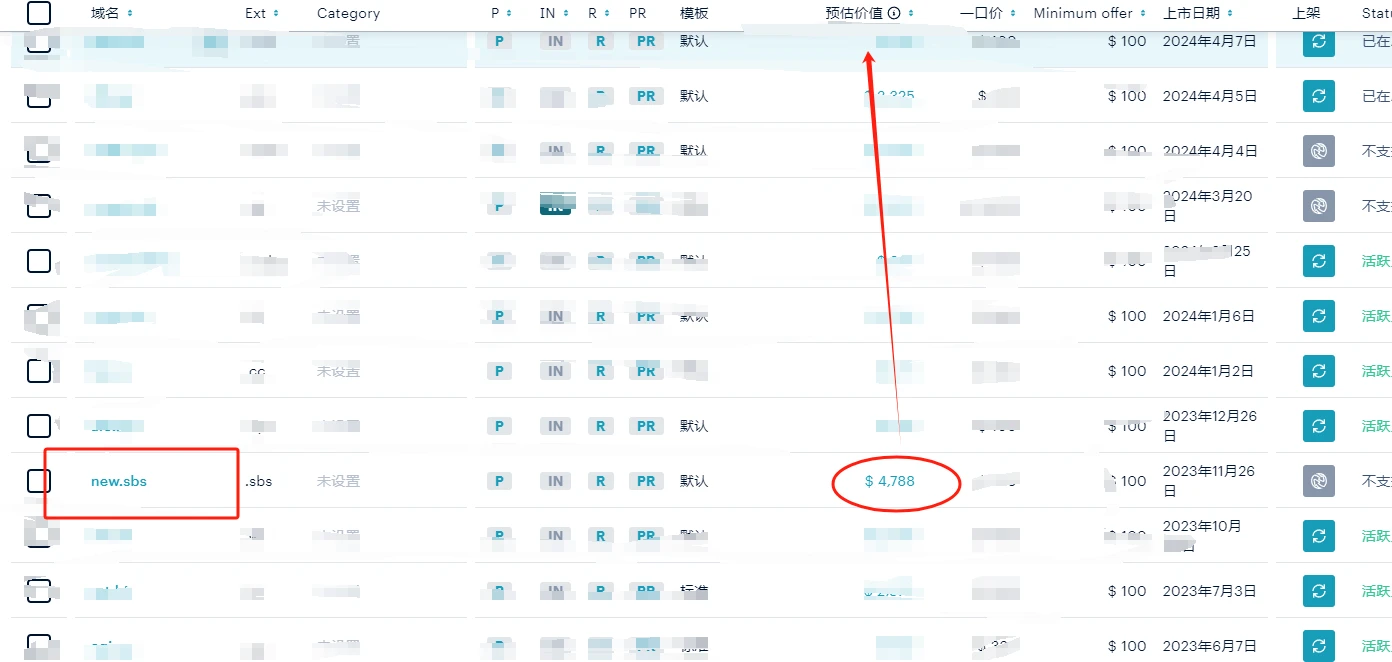Click the refresh icon in the 2024年1月6日 row
1392x662 pixels.
1319,316
